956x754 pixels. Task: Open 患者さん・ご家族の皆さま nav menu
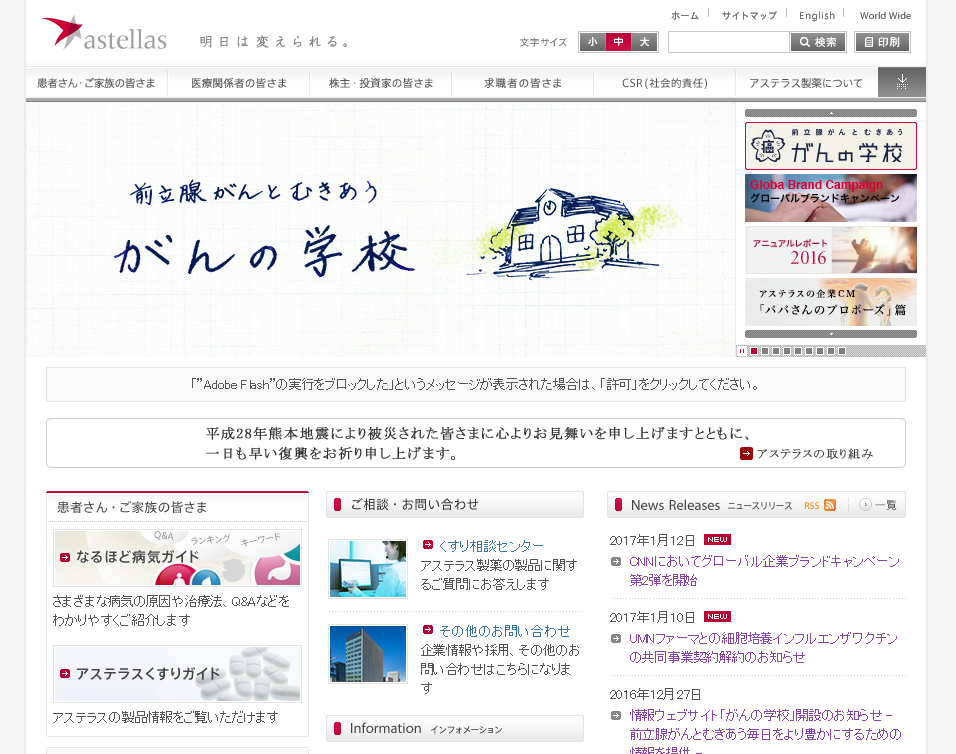click(x=96, y=83)
